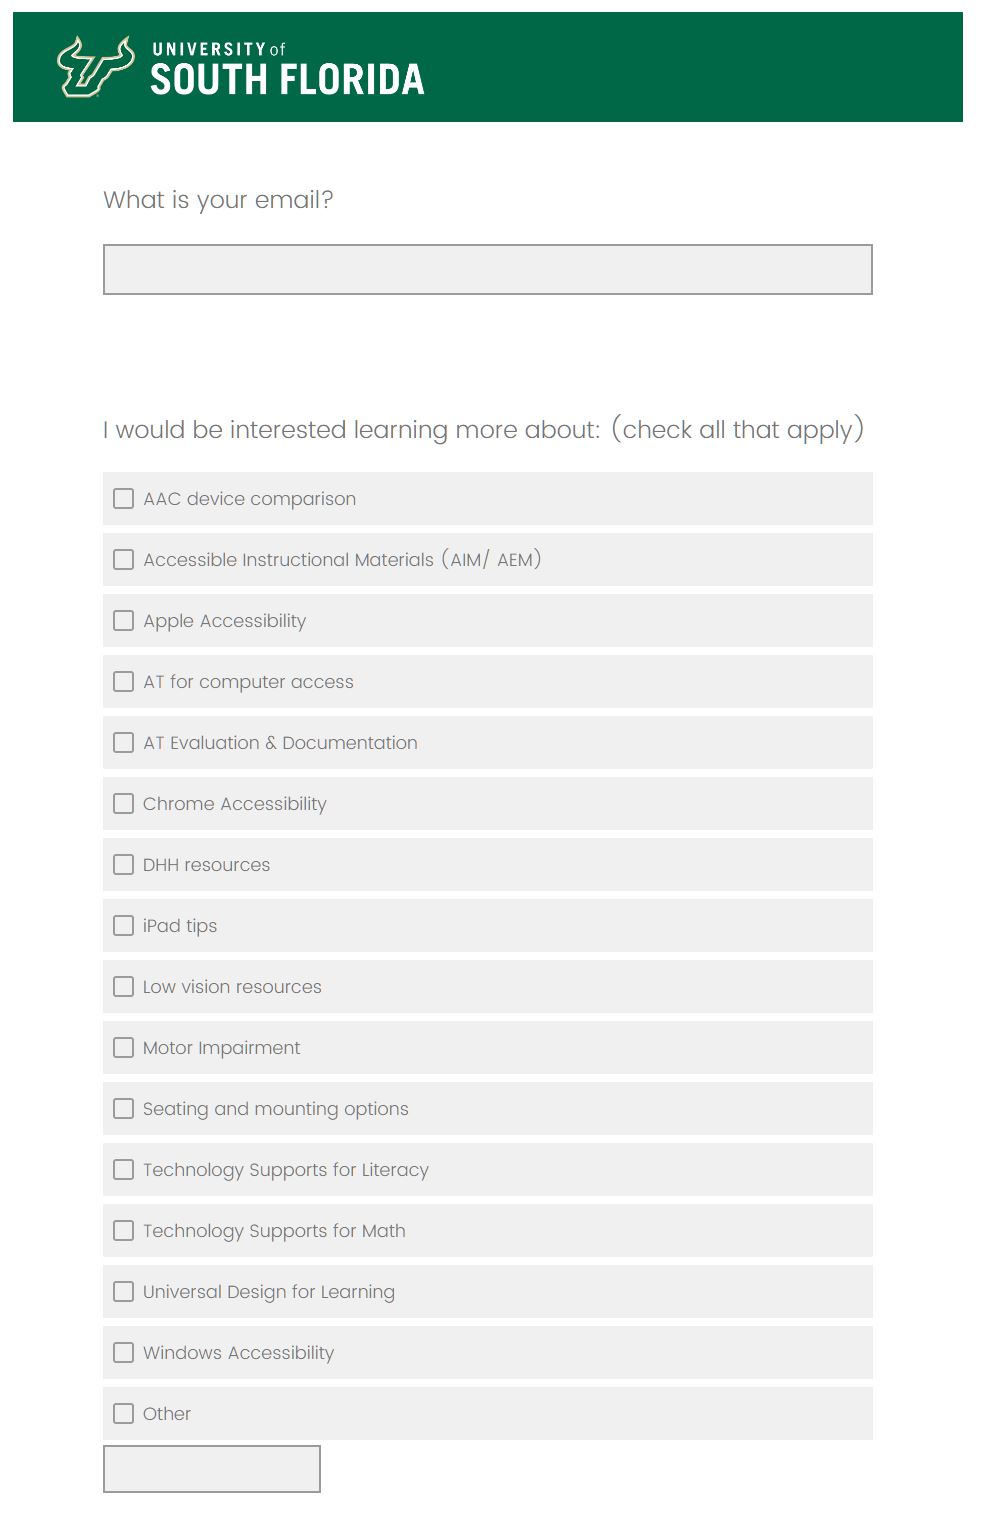Image resolution: width=982 pixels, height=1516 pixels.
Task: Check Accessible Instructional Materials (AIM/AEM)
Action: pyautogui.click(x=123, y=559)
